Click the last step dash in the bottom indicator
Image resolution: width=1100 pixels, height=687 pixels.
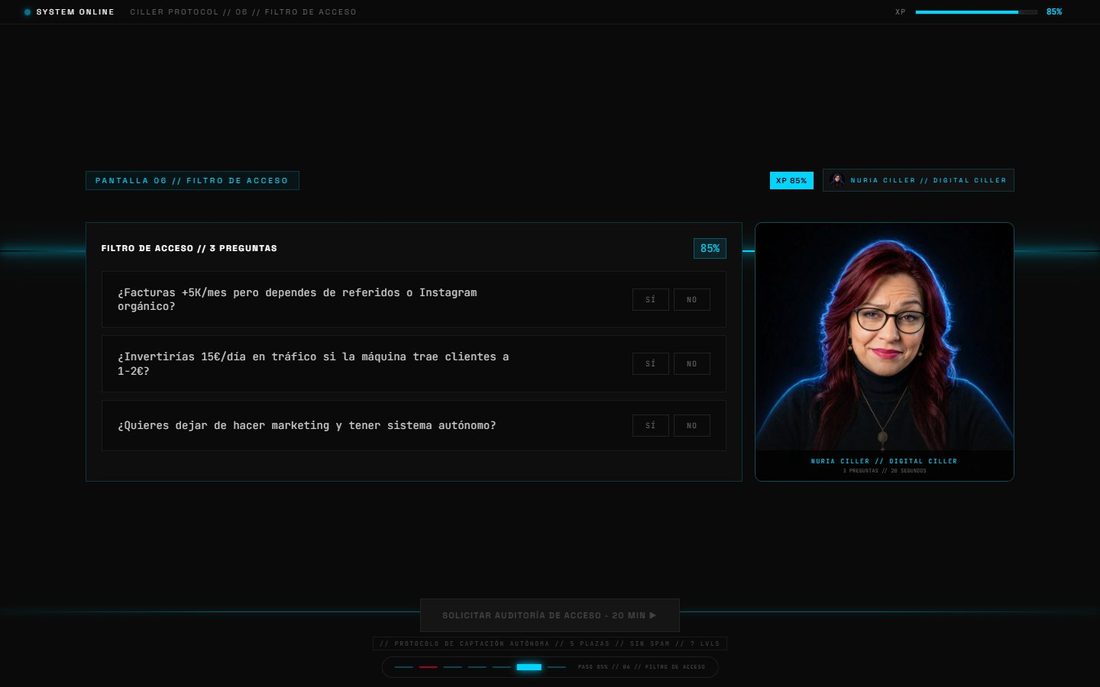click(556, 667)
